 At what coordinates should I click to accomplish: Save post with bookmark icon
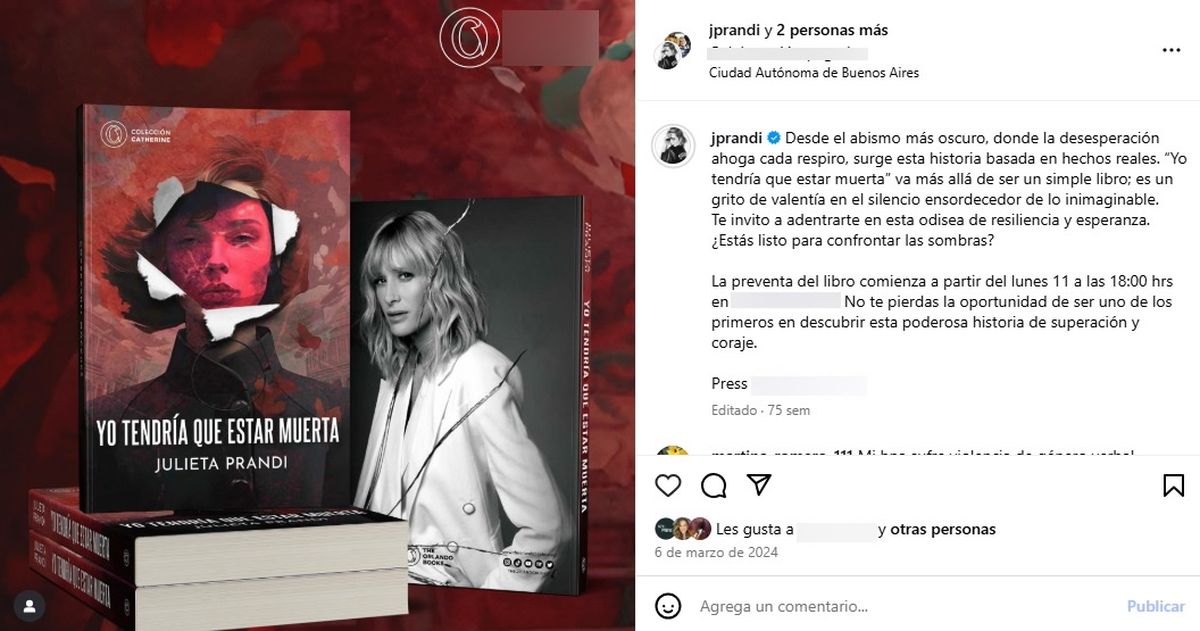coord(1173,486)
